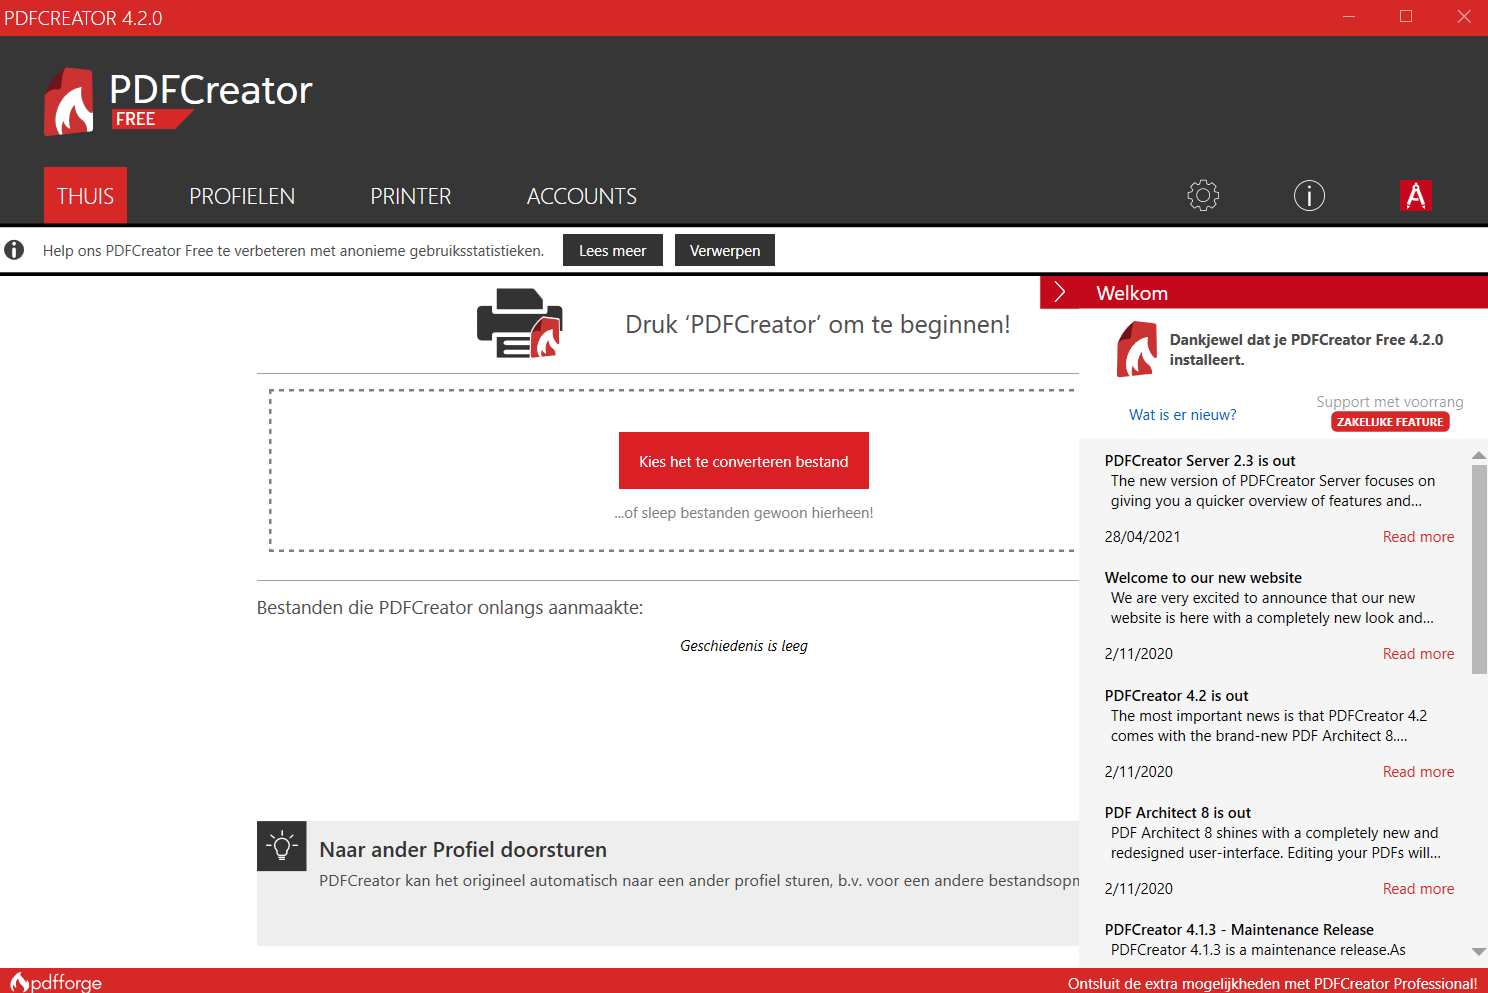This screenshot has height=993, width=1488.
Task: Launch PDF Architect red icon
Action: (1416, 196)
